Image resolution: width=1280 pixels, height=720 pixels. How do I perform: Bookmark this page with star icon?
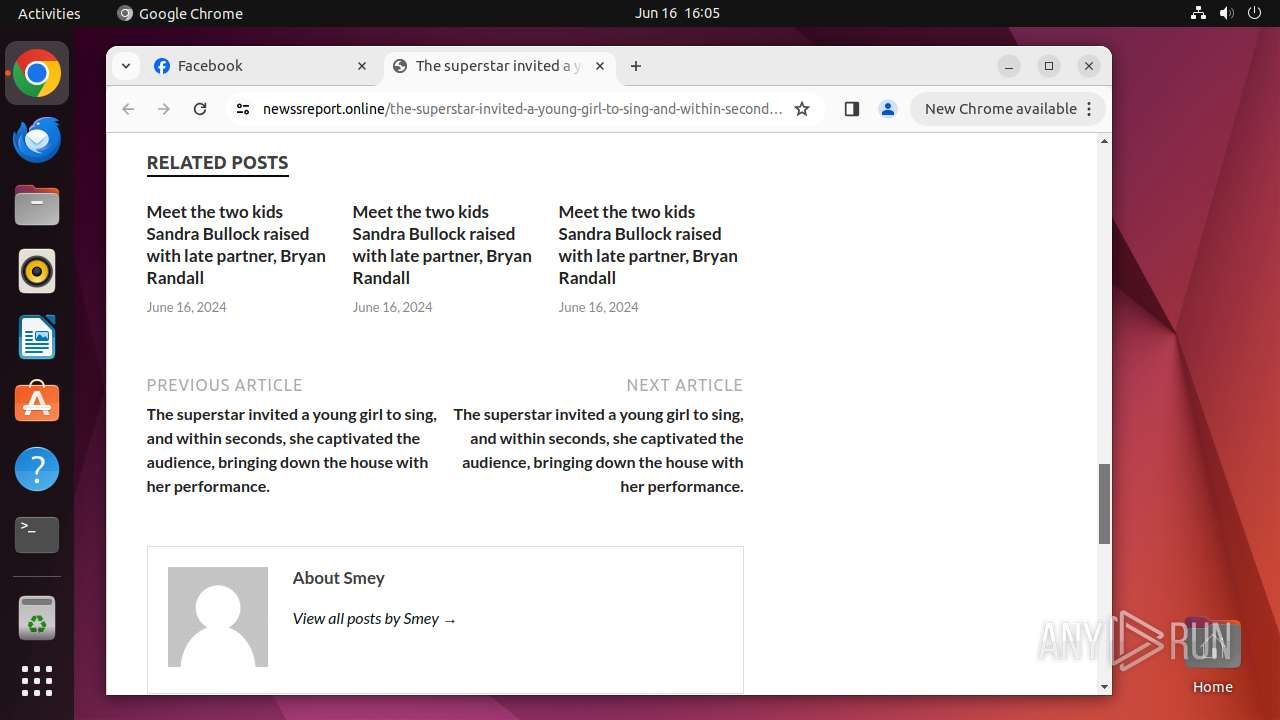[x=802, y=109]
